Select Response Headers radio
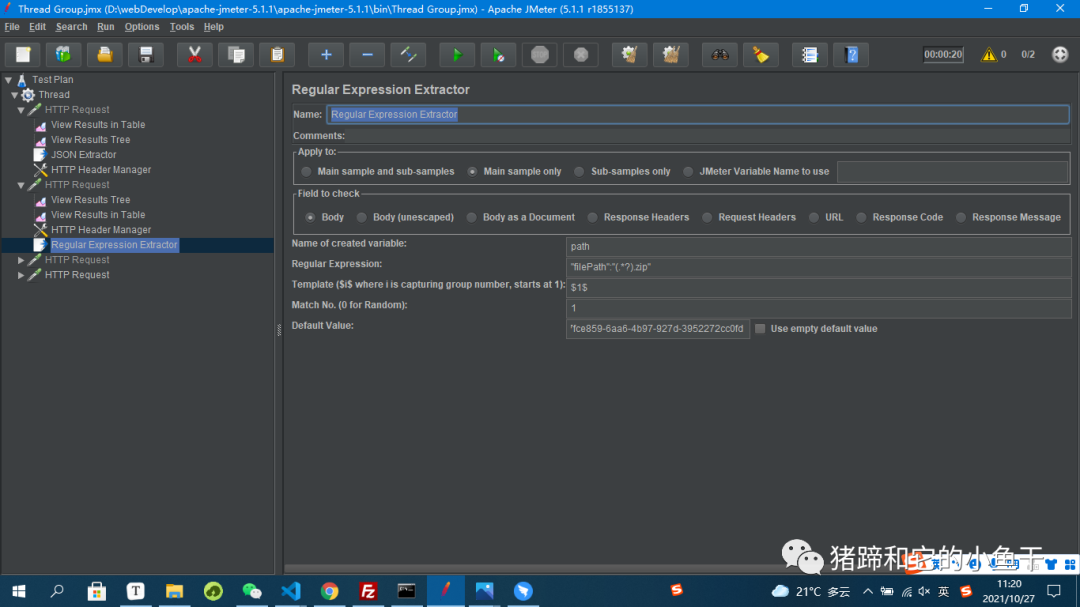1080x607 pixels. click(592, 217)
